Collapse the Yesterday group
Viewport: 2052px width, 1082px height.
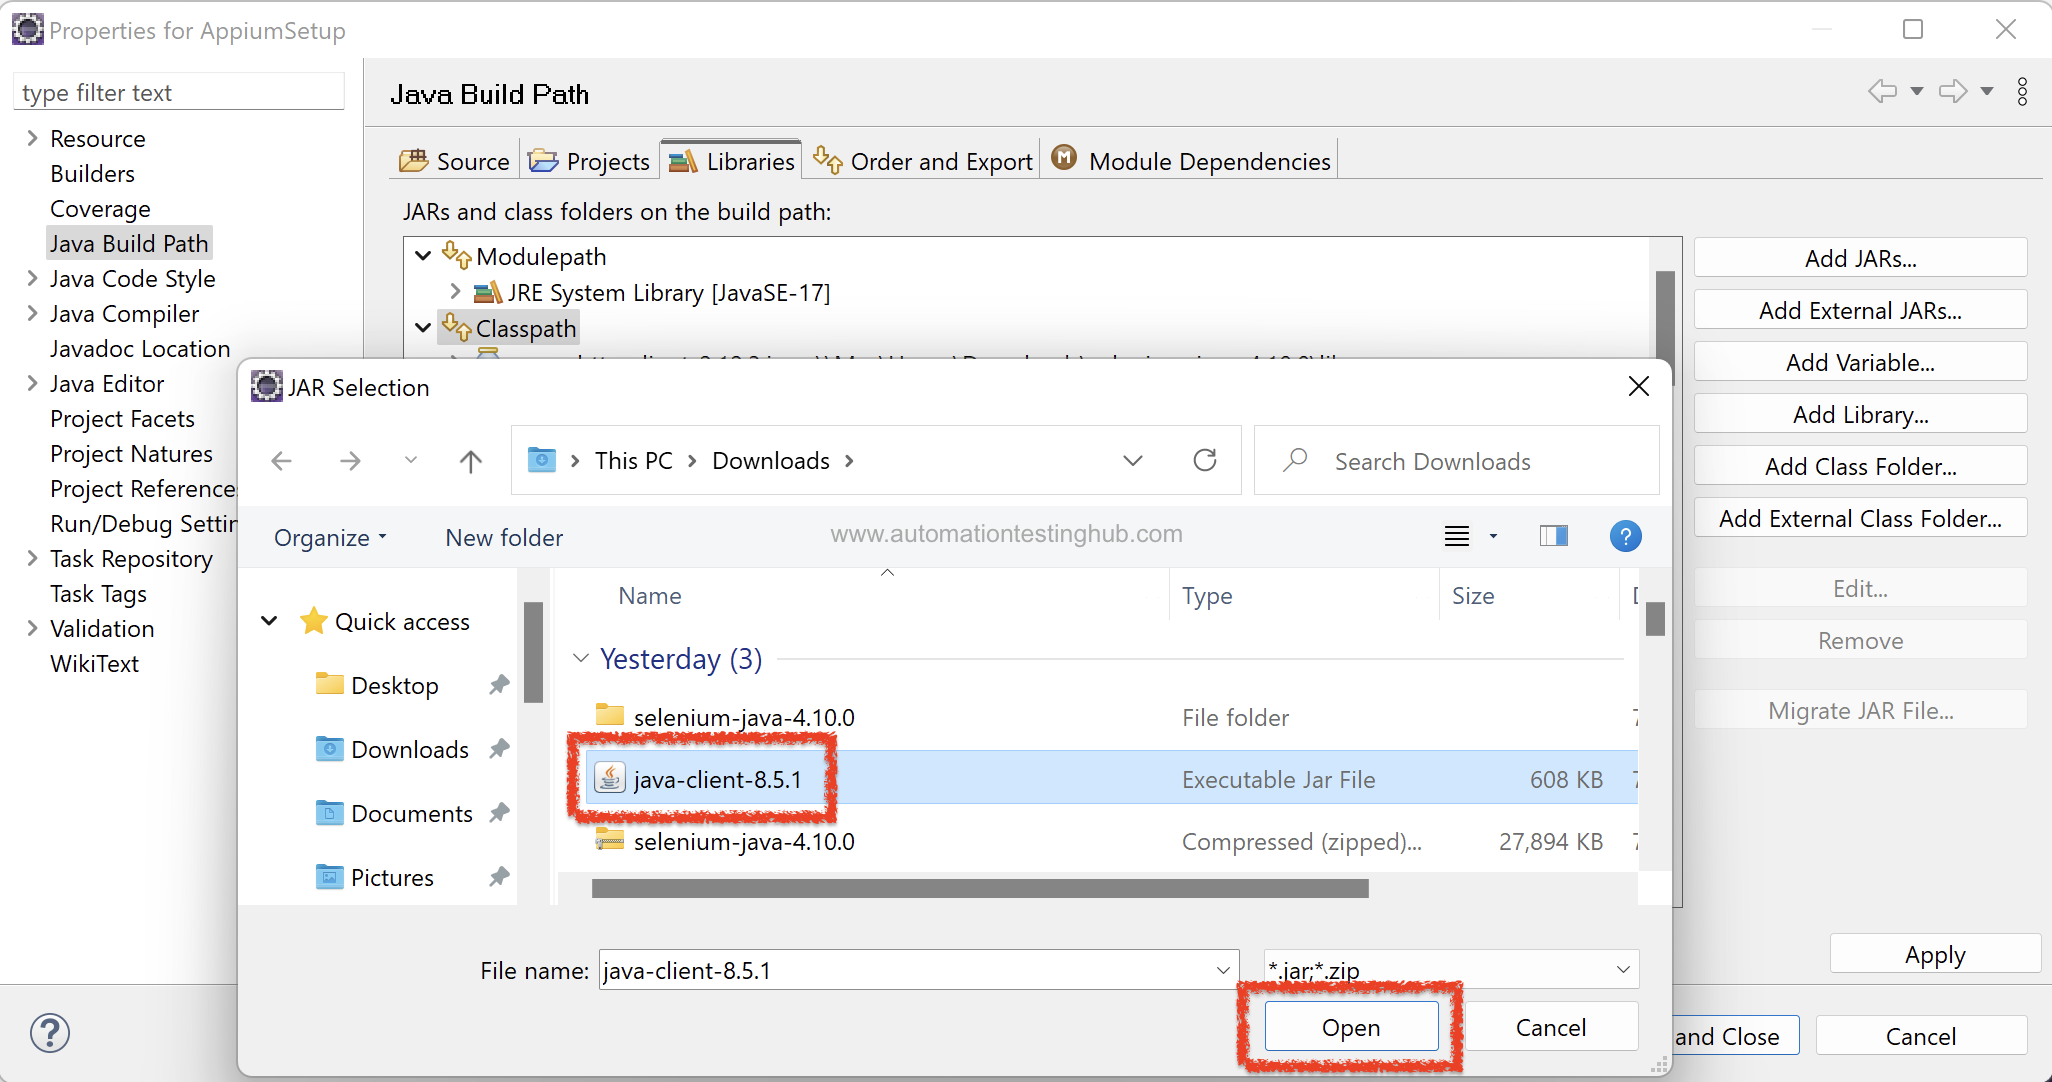pyautogui.click(x=581, y=658)
